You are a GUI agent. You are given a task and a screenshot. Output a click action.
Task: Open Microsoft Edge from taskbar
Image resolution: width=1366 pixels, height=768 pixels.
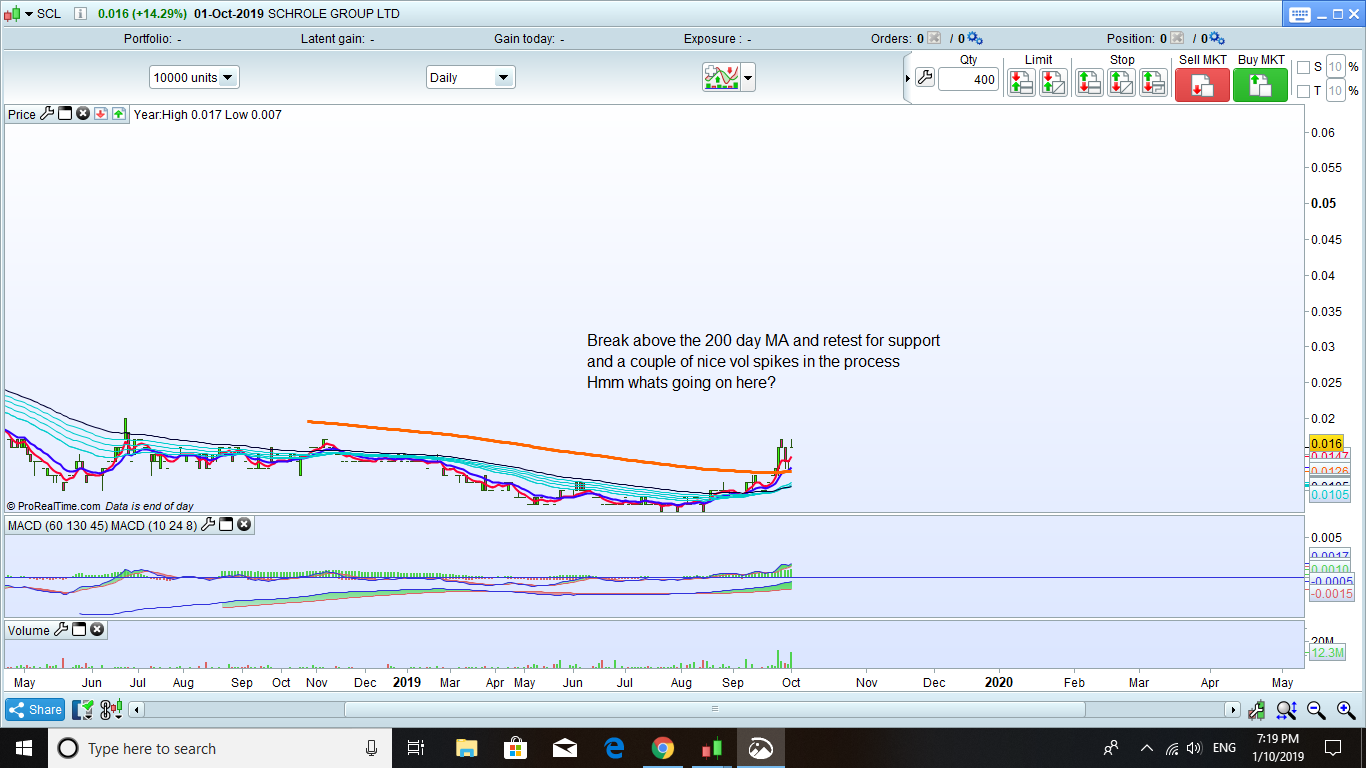(614, 748)
